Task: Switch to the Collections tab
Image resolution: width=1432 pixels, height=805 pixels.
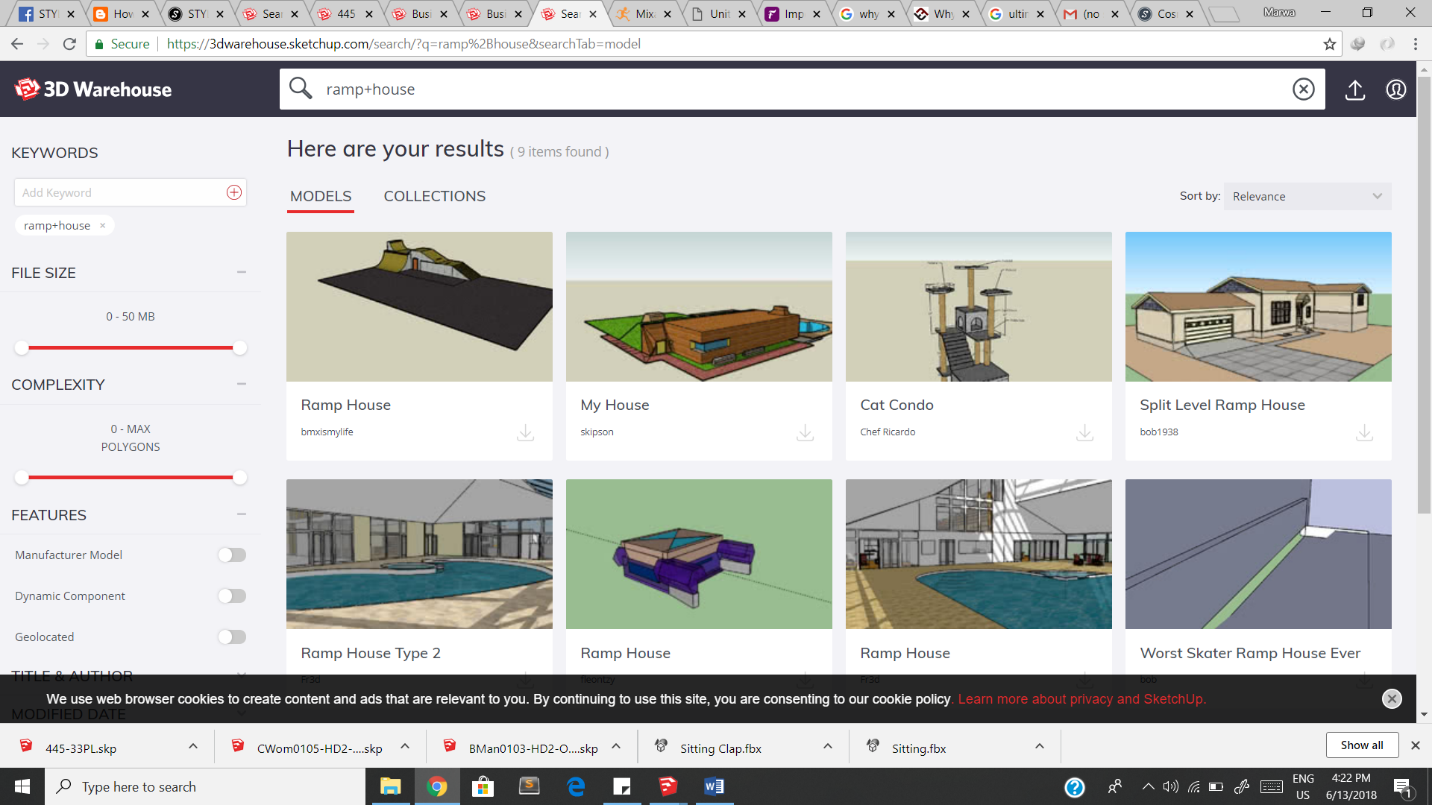Action: click(435, 196)
